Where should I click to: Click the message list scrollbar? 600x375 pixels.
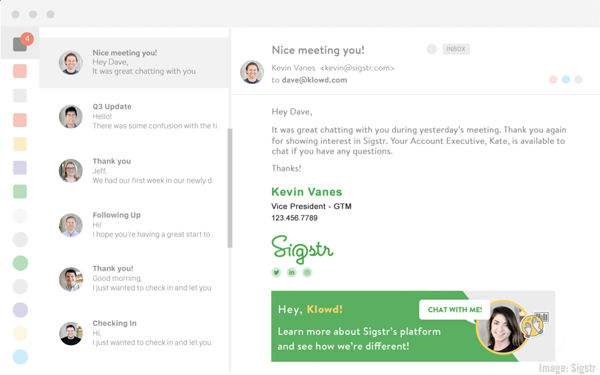tap(230, 188)
